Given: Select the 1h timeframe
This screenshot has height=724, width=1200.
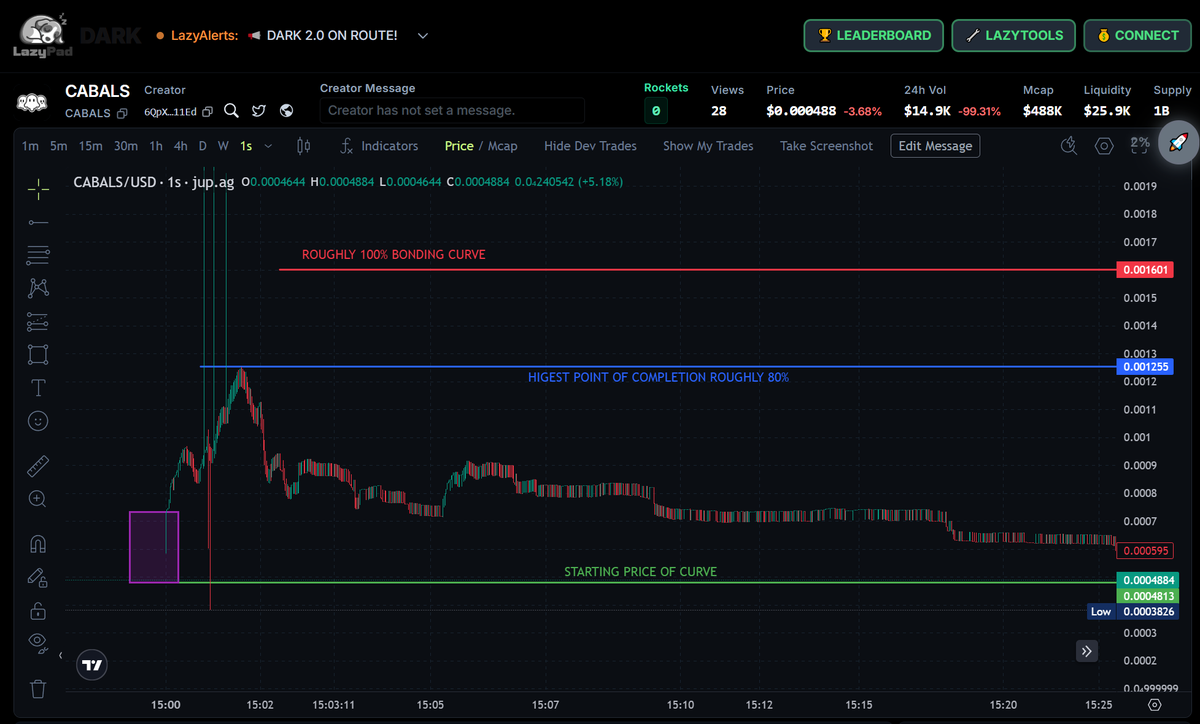Looking at the screenshot, I should coord(156,146).
